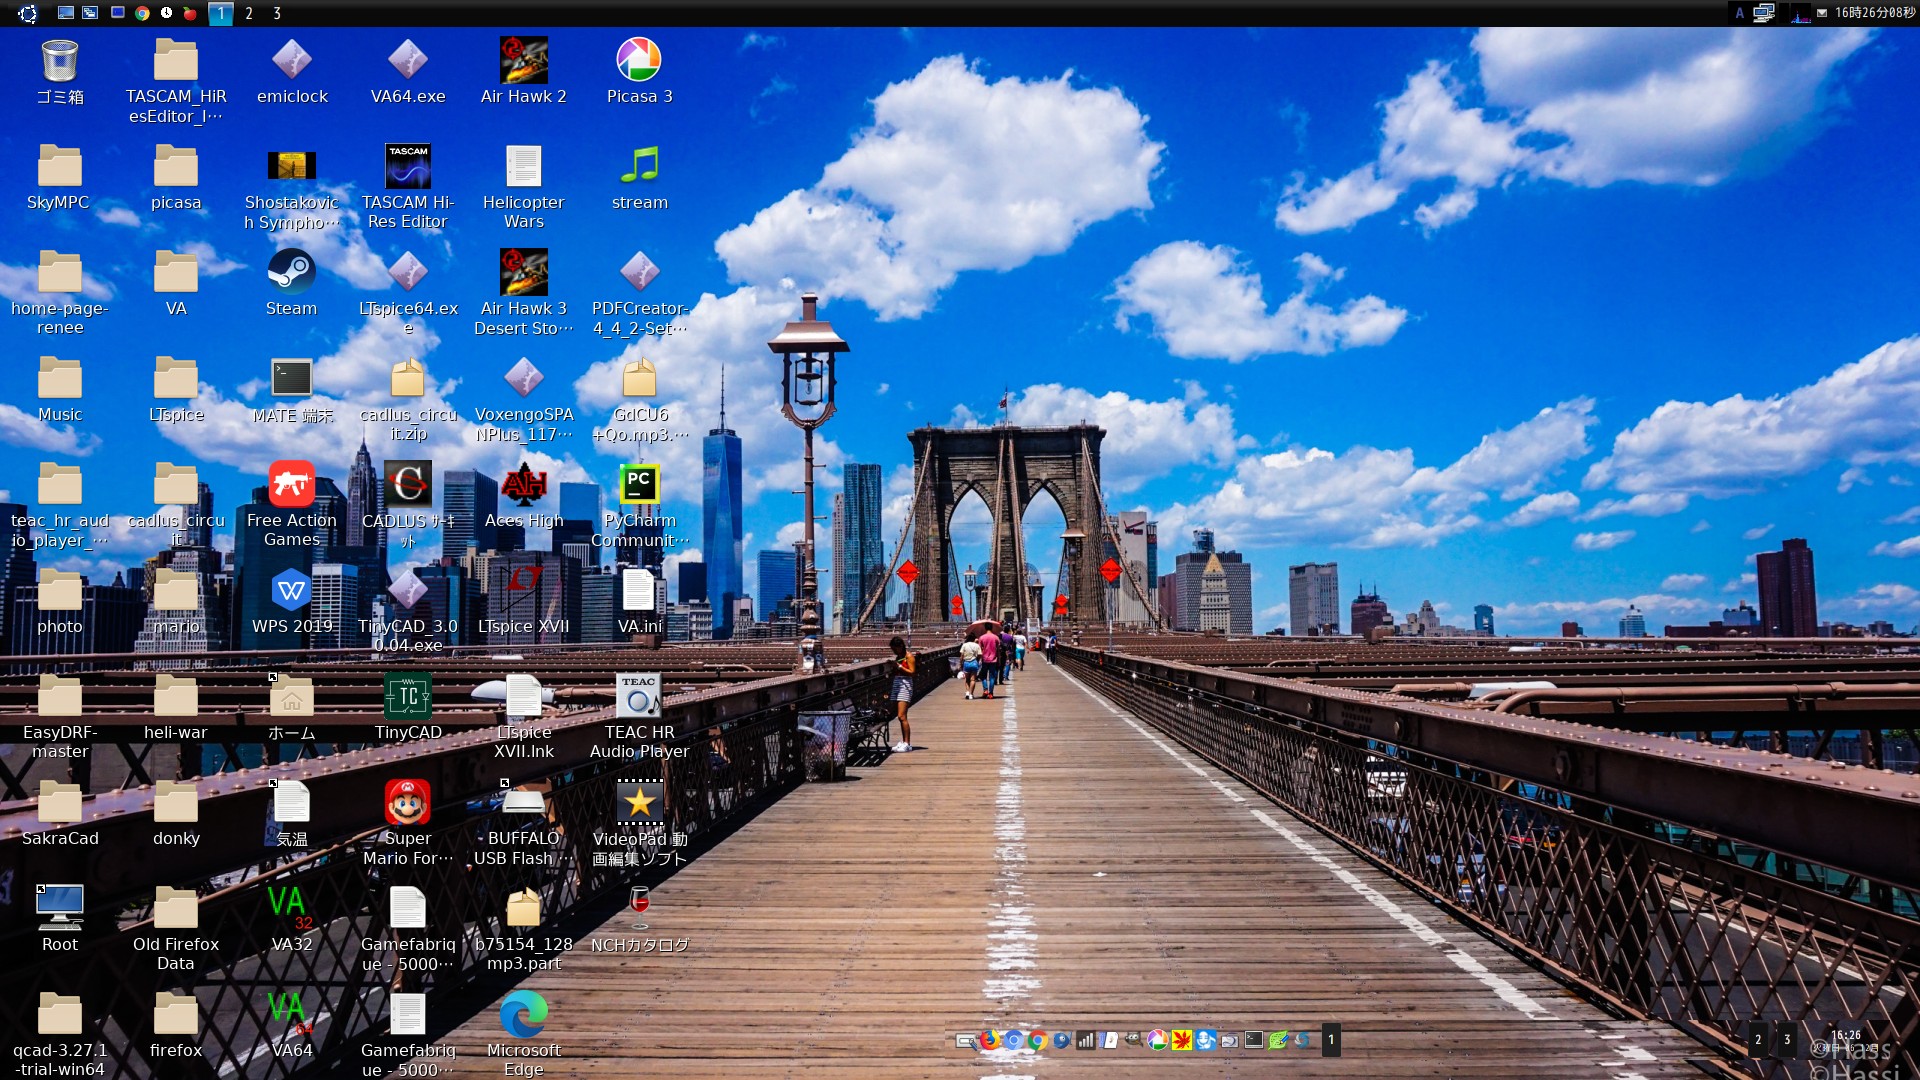Click the system monitor graph in tray
Screen dimensions: 1920x1080
(x=1800, y=13)
